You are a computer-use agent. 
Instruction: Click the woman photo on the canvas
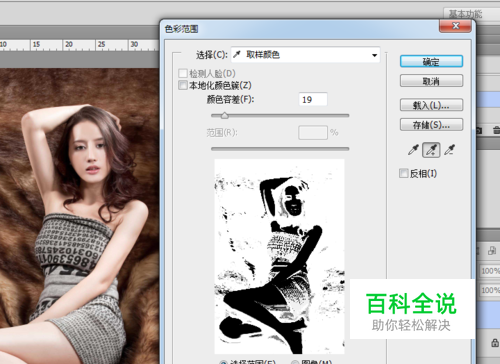[79, 216]
